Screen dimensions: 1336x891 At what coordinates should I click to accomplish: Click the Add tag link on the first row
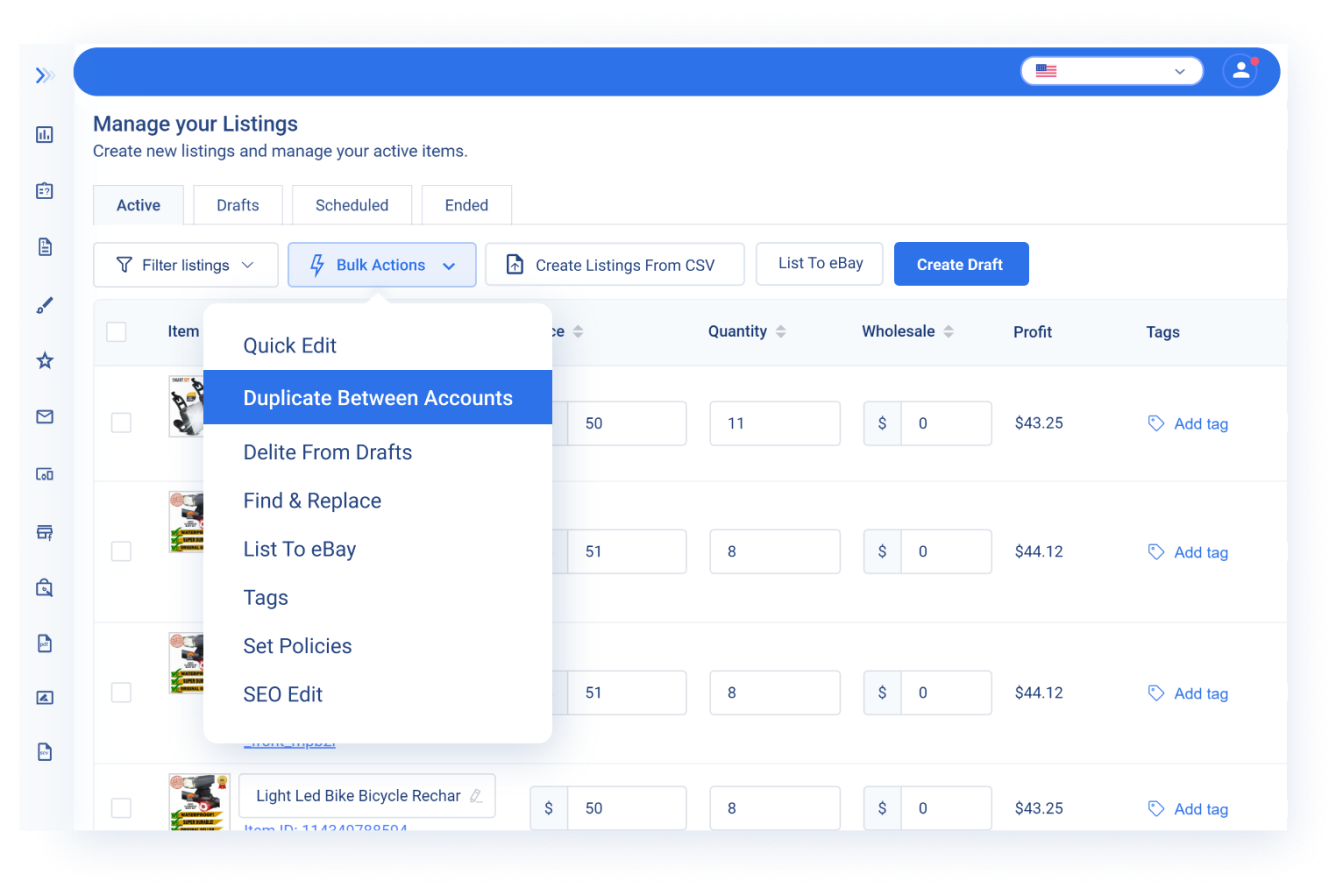coord(1199,423)
